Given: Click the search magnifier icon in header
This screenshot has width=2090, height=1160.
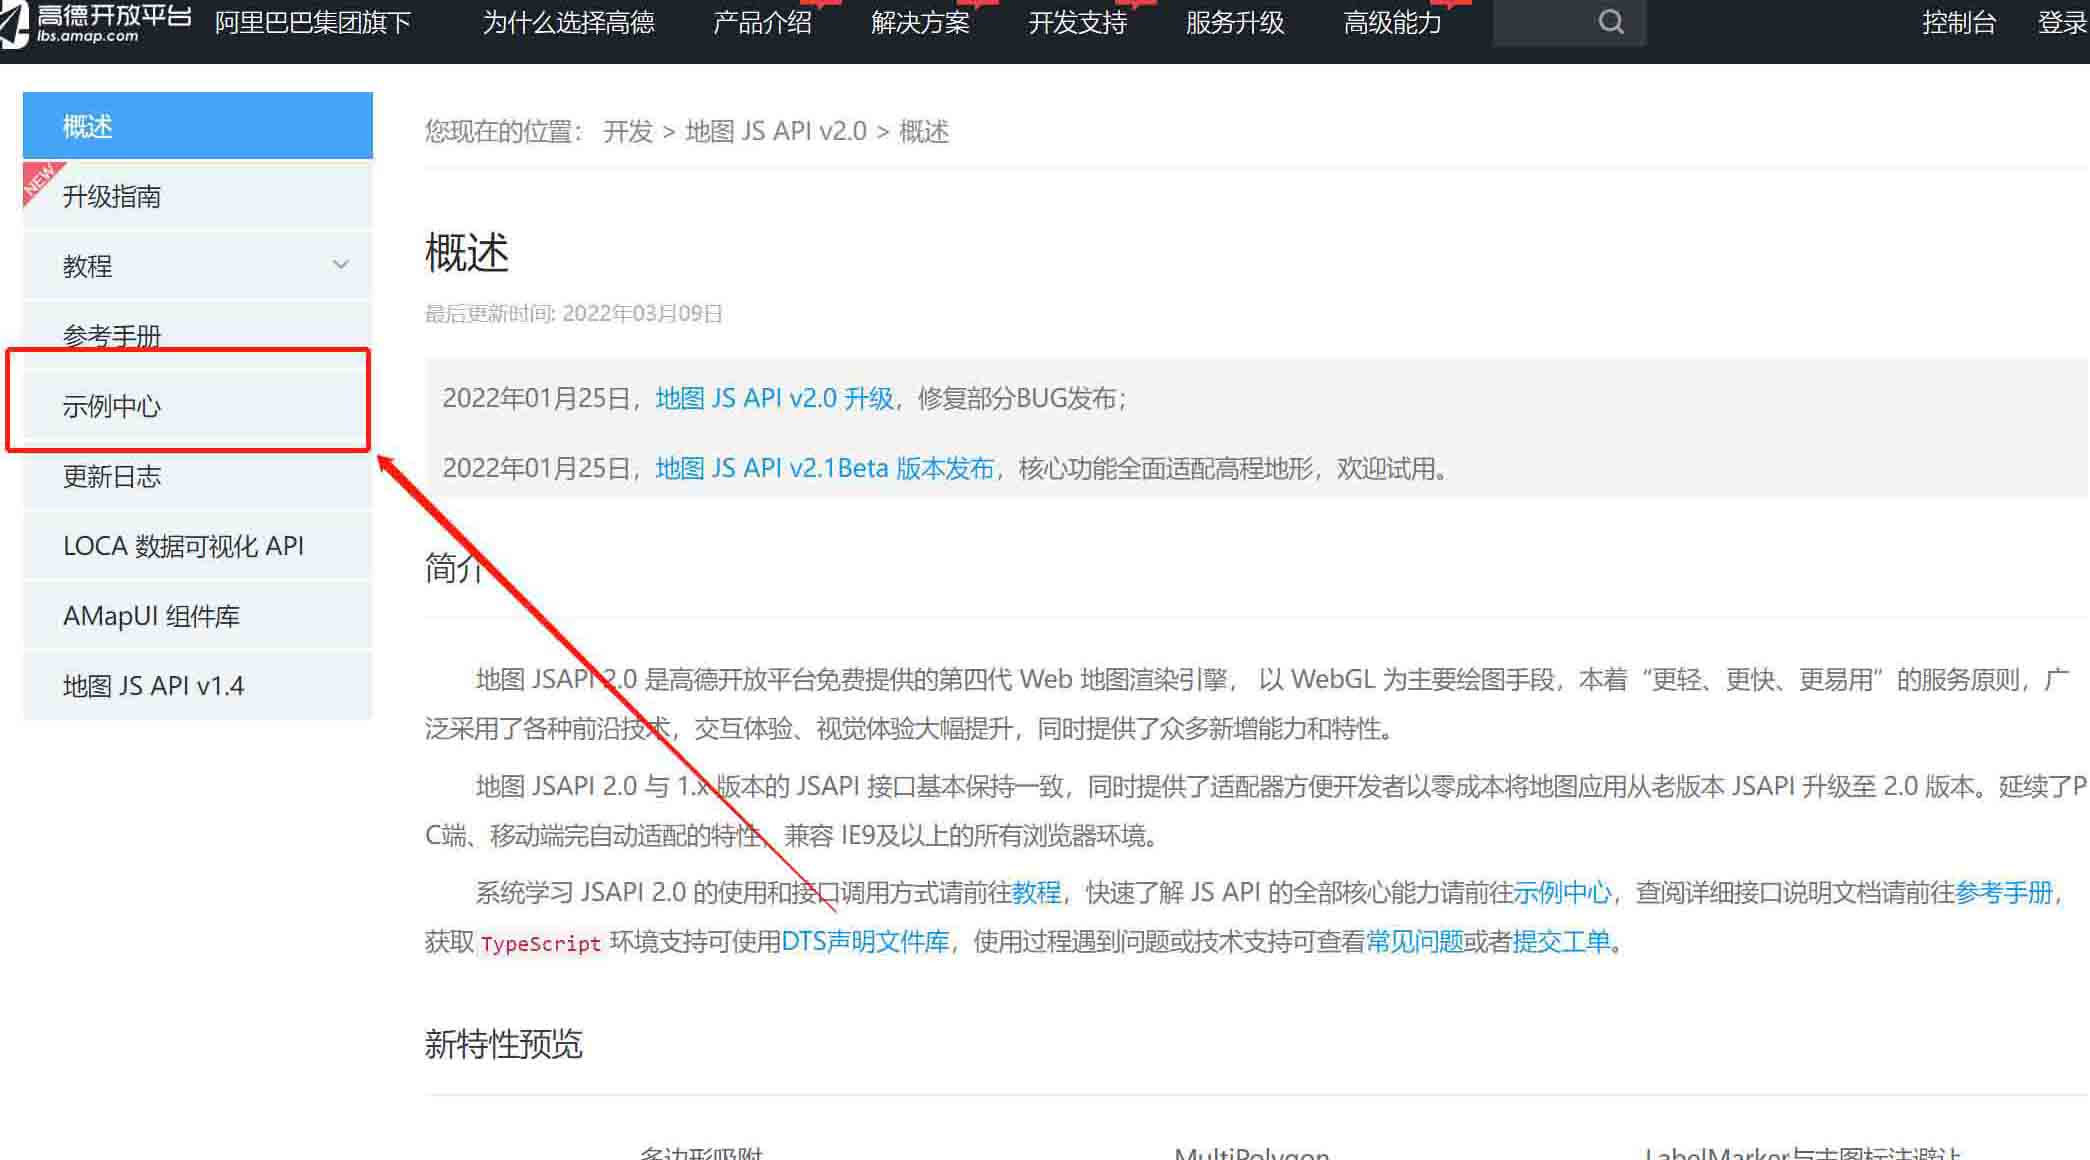Looking at the screenshot, I should click(x=1611, y=22).
